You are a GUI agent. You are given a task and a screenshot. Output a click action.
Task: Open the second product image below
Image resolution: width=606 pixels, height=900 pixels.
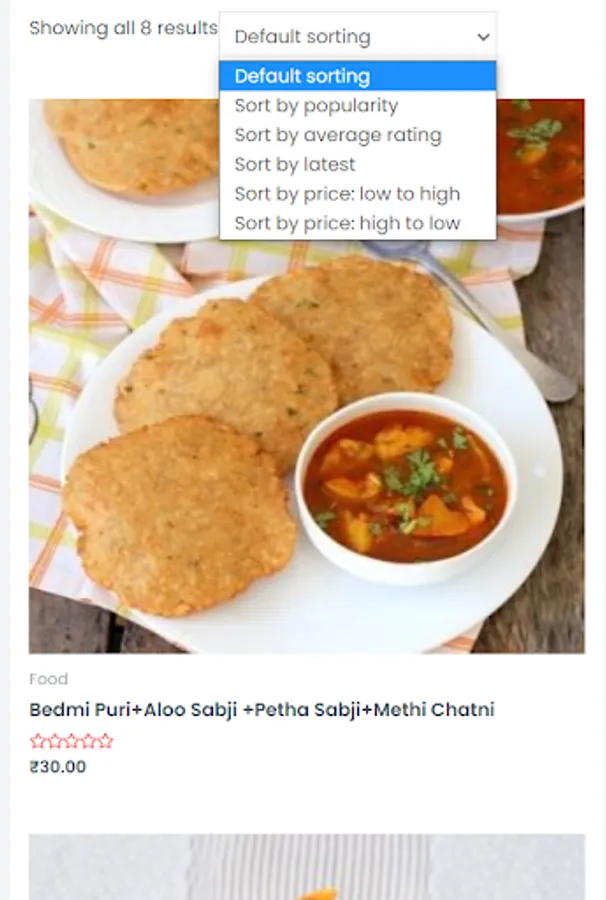tap(307, 867)
